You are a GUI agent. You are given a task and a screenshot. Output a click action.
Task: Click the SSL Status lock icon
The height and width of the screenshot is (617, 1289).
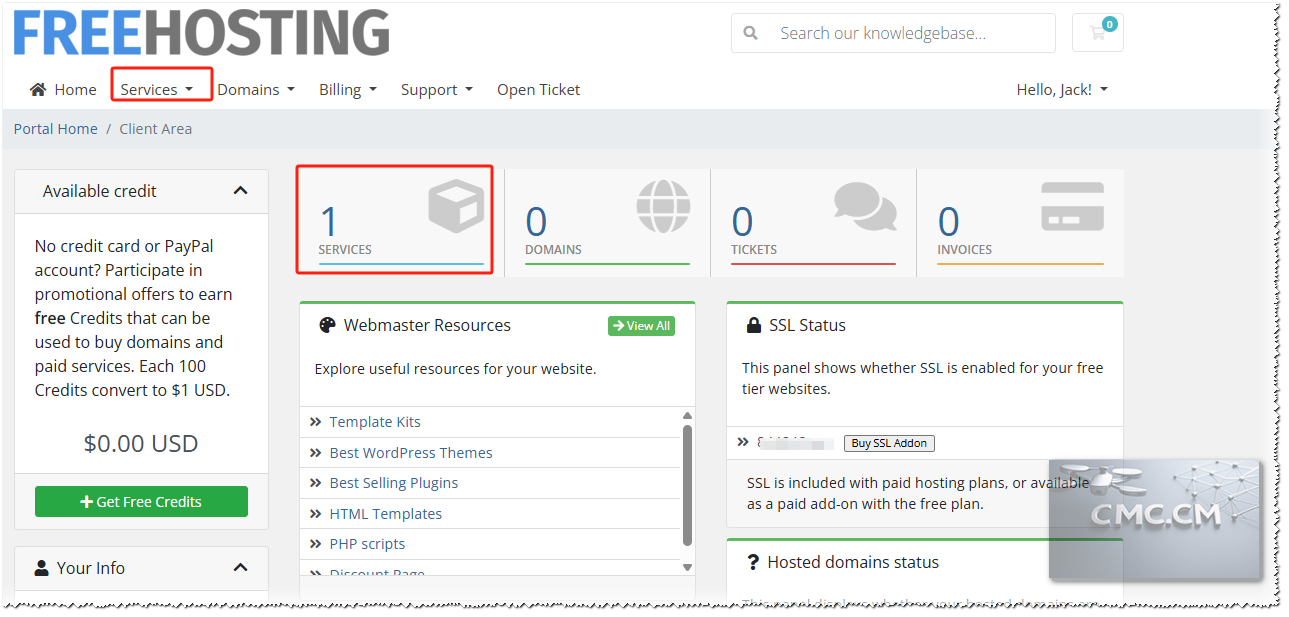click(754, 325)
